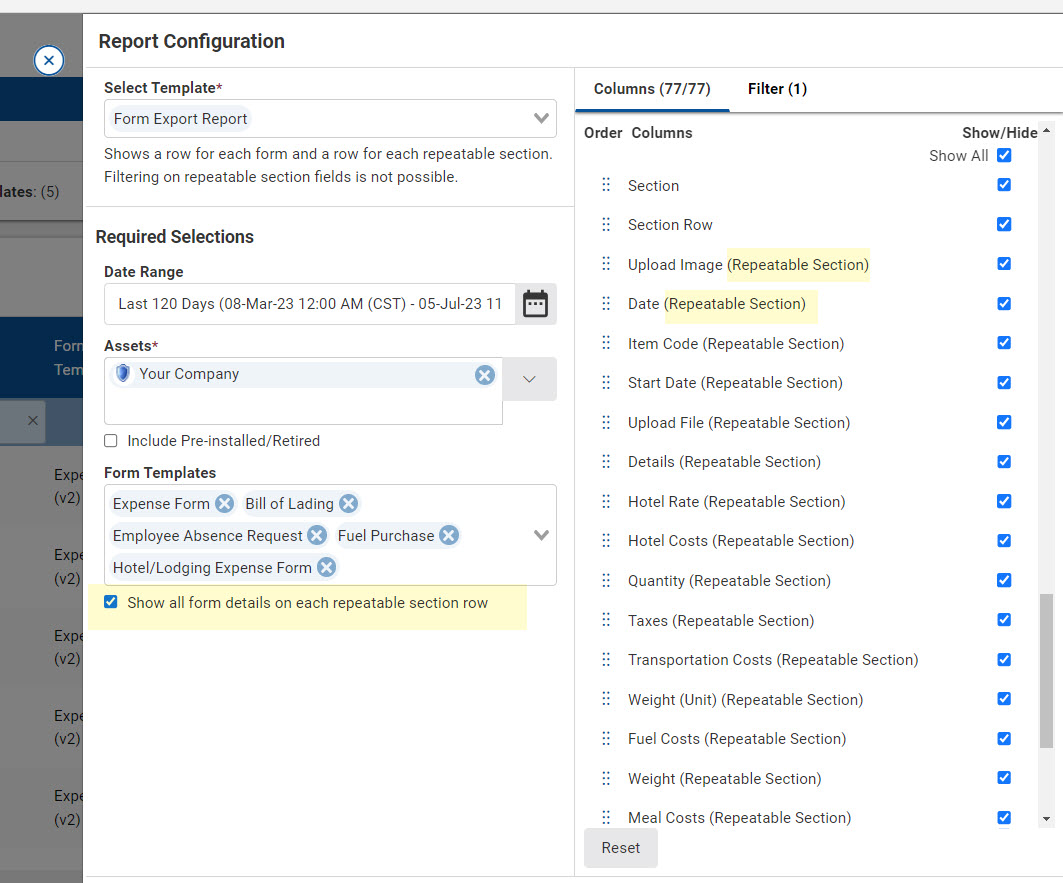The width and height of the screenshot is (1063, 883).
Task: Expand the Assets dropdown arrow
Action: 529,379
